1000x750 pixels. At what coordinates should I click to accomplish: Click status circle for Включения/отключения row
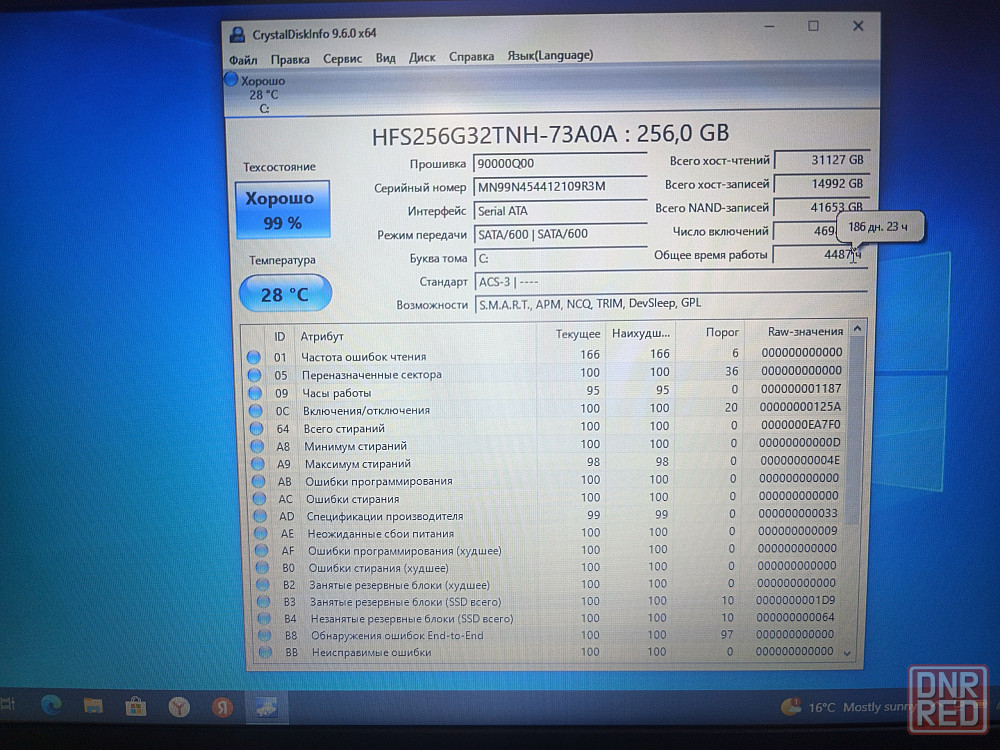pyautogui.click(x=256, y=411)
